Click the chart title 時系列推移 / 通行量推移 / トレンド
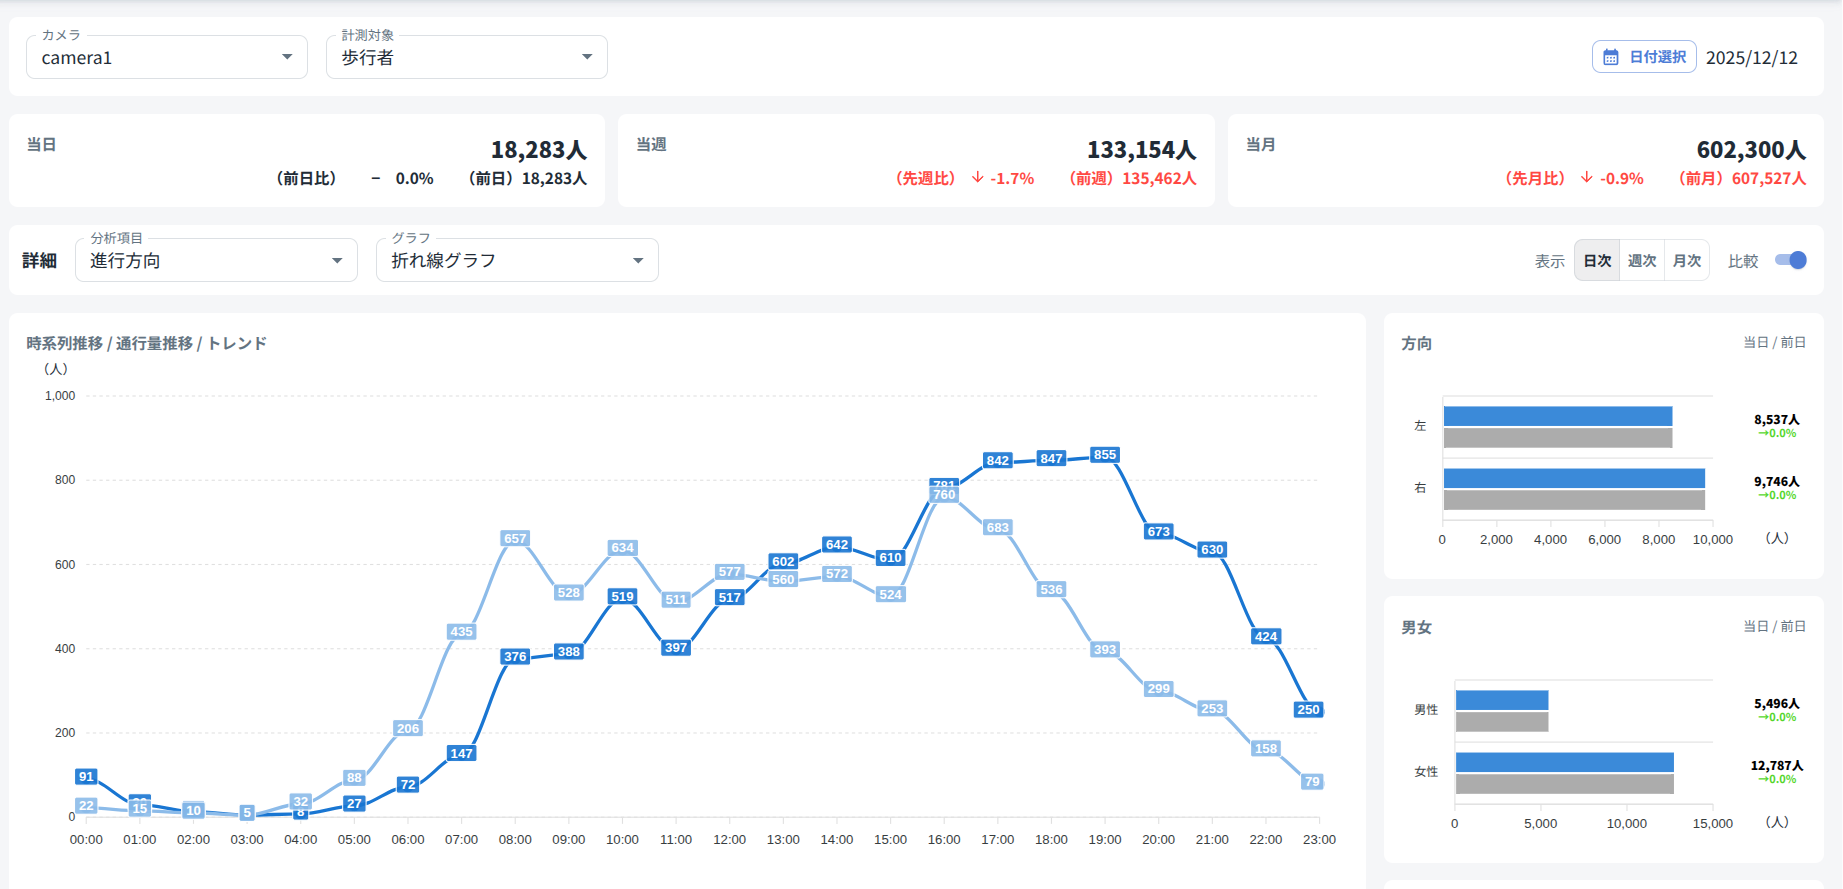This screenshot has height=889, width=1843. 147,343
